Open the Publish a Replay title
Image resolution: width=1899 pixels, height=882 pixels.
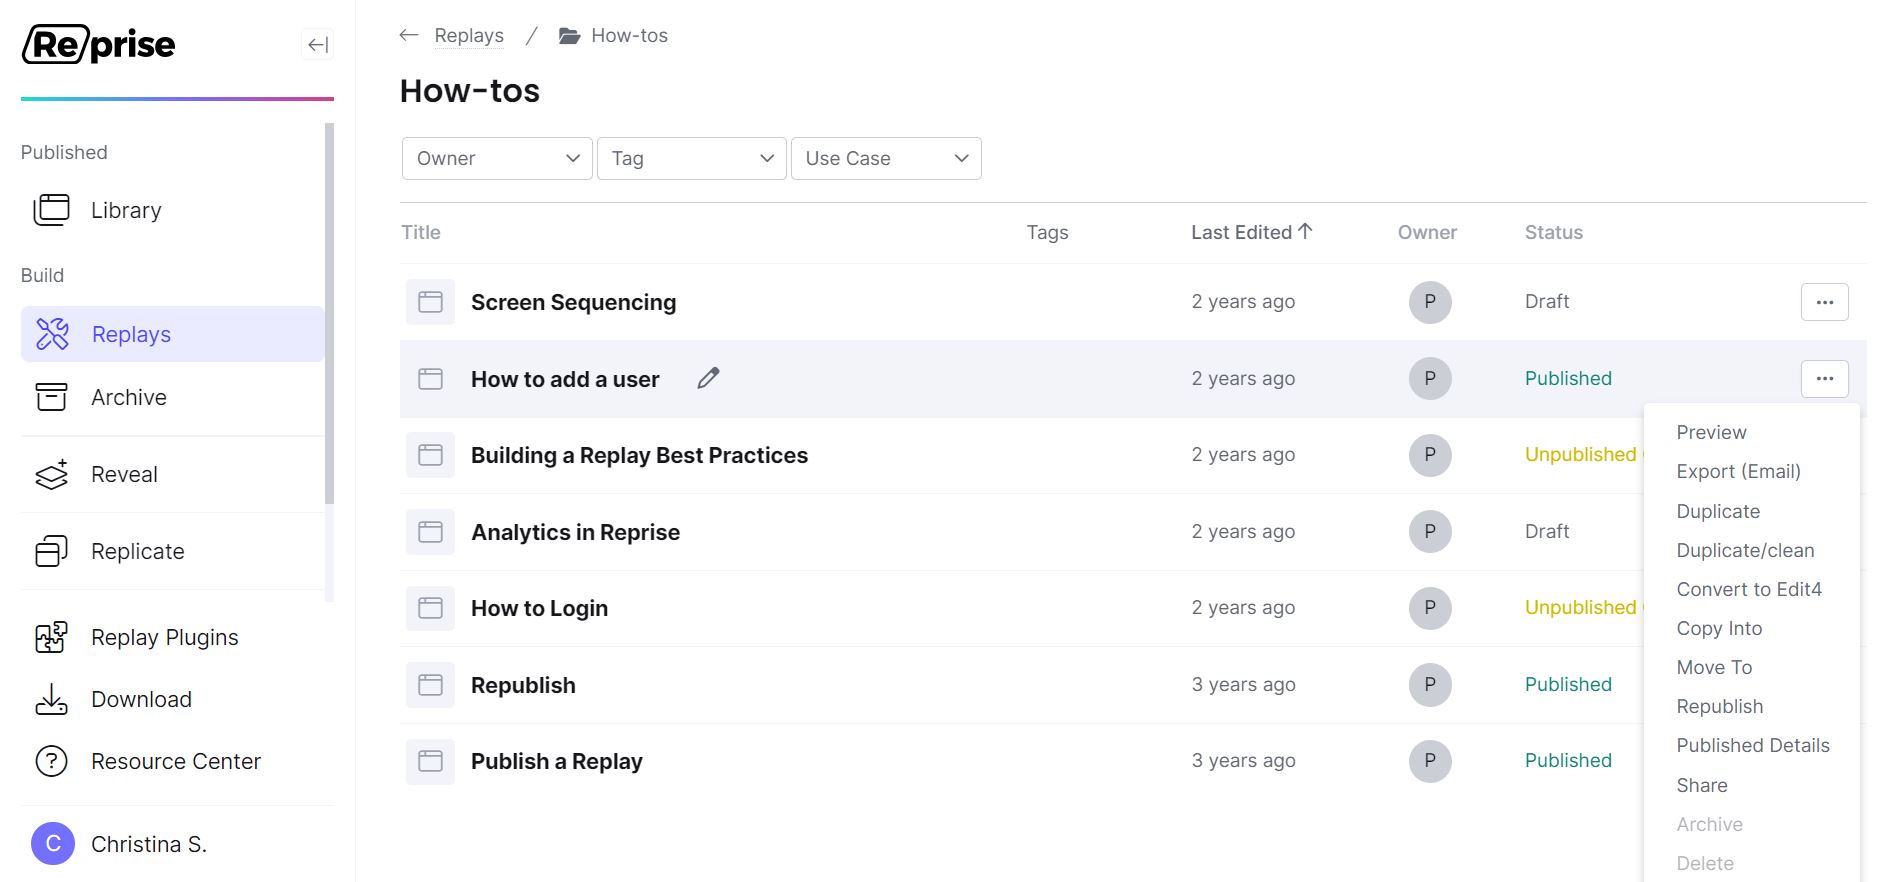pos(556,761)
